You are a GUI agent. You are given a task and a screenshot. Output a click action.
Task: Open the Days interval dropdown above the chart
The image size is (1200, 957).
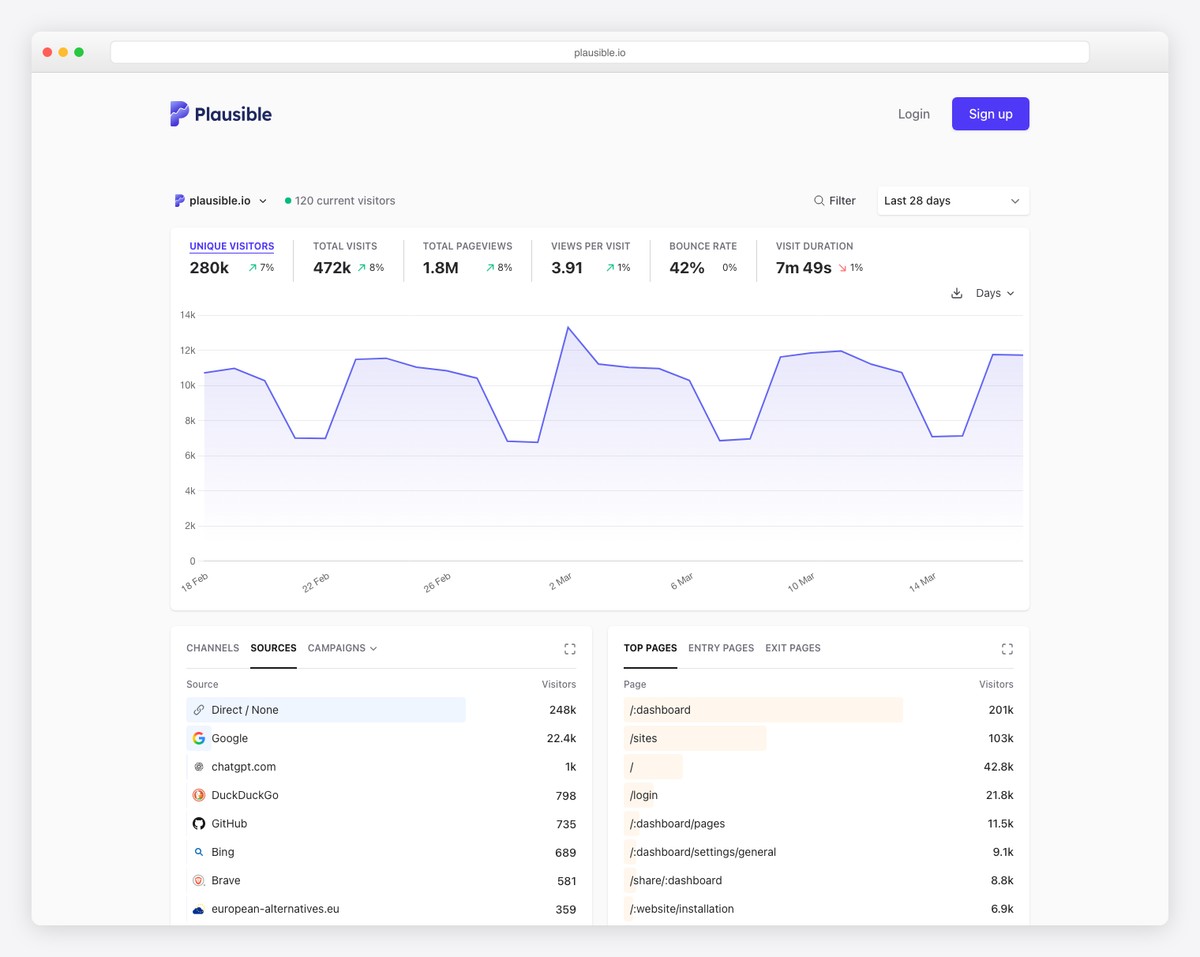[991, 293]
